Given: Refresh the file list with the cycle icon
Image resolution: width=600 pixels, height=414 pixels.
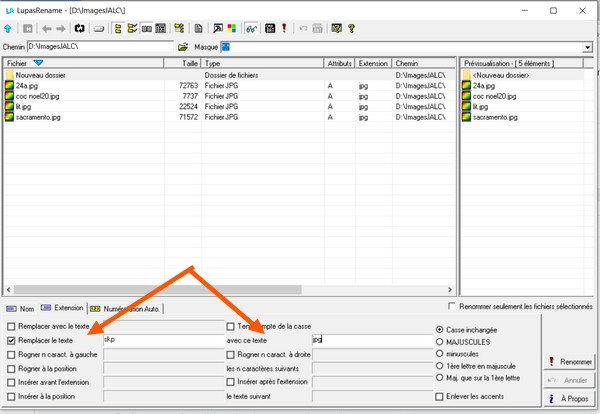Looking at the screenshot, I should 79,28.
